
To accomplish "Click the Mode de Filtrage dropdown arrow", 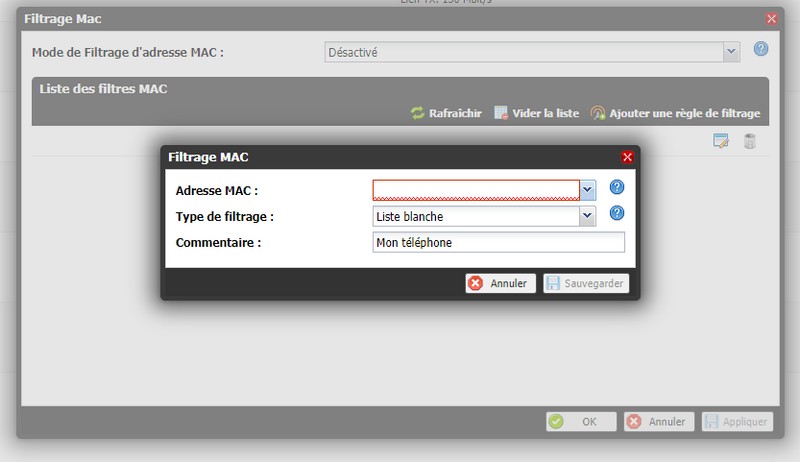I will click(x=732, y=52).
